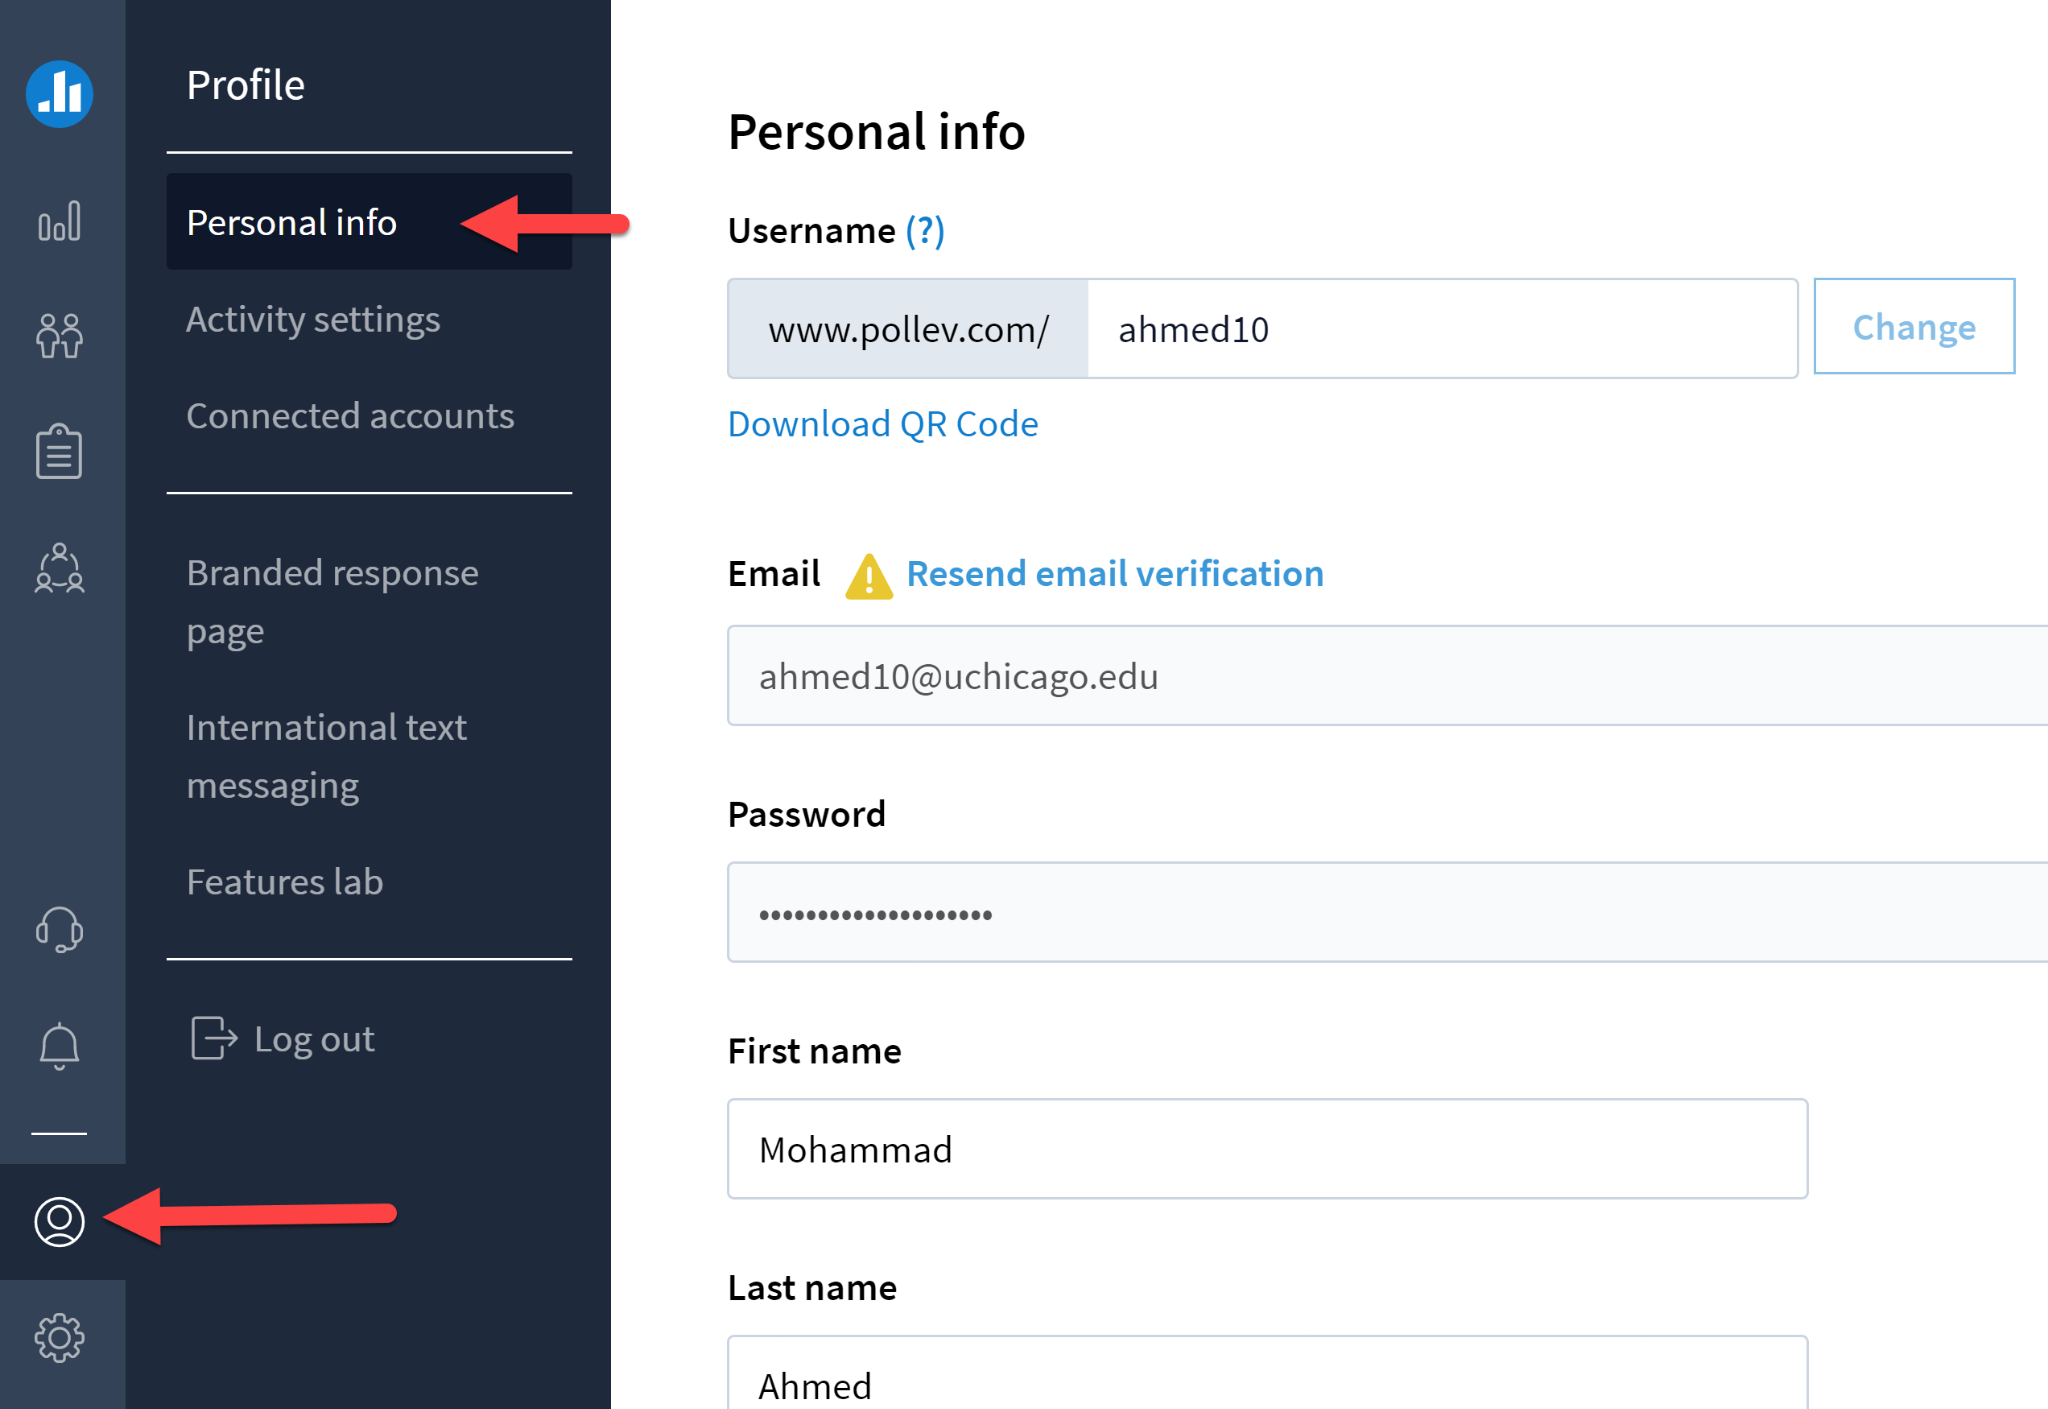The height and width of the screenshot is (1409, 2048).
Task: Click Download QR Code link
Action: point(882,424)
